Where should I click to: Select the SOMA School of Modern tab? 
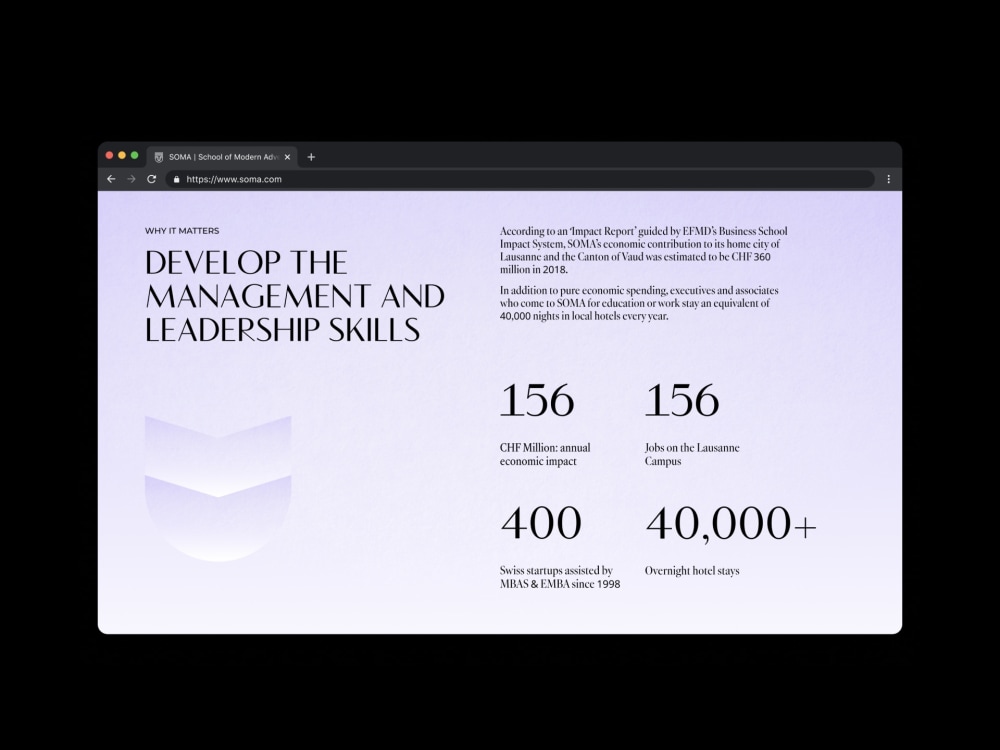(x=222, y=157)
